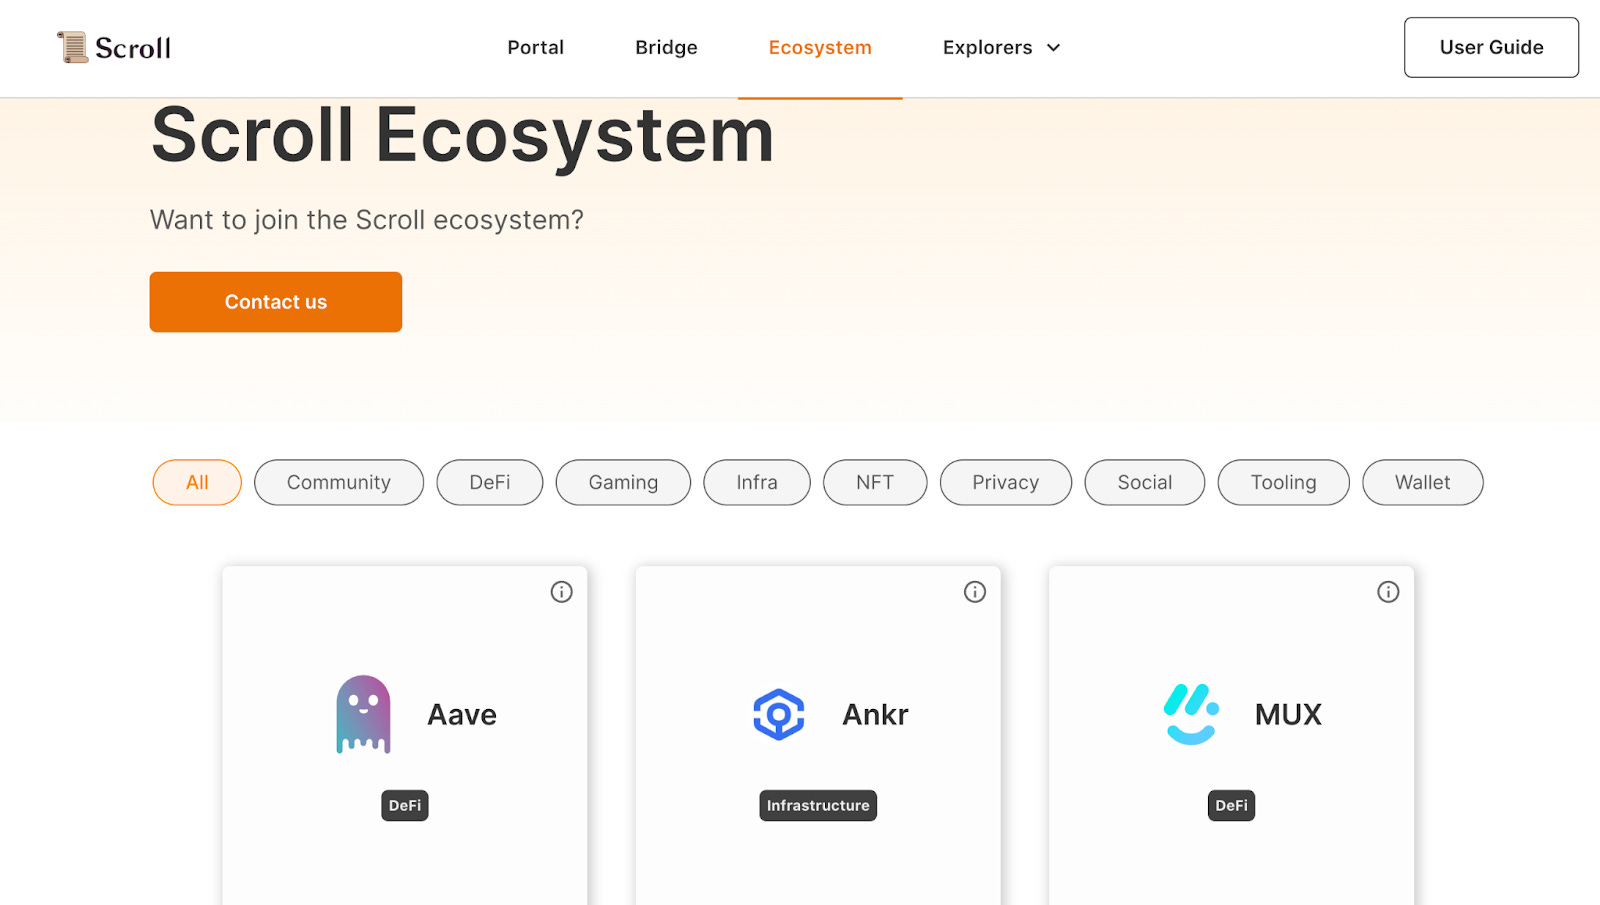Click the Ankr hexagon logo
The image size is (1600, 905).
(x=779, y=714)
